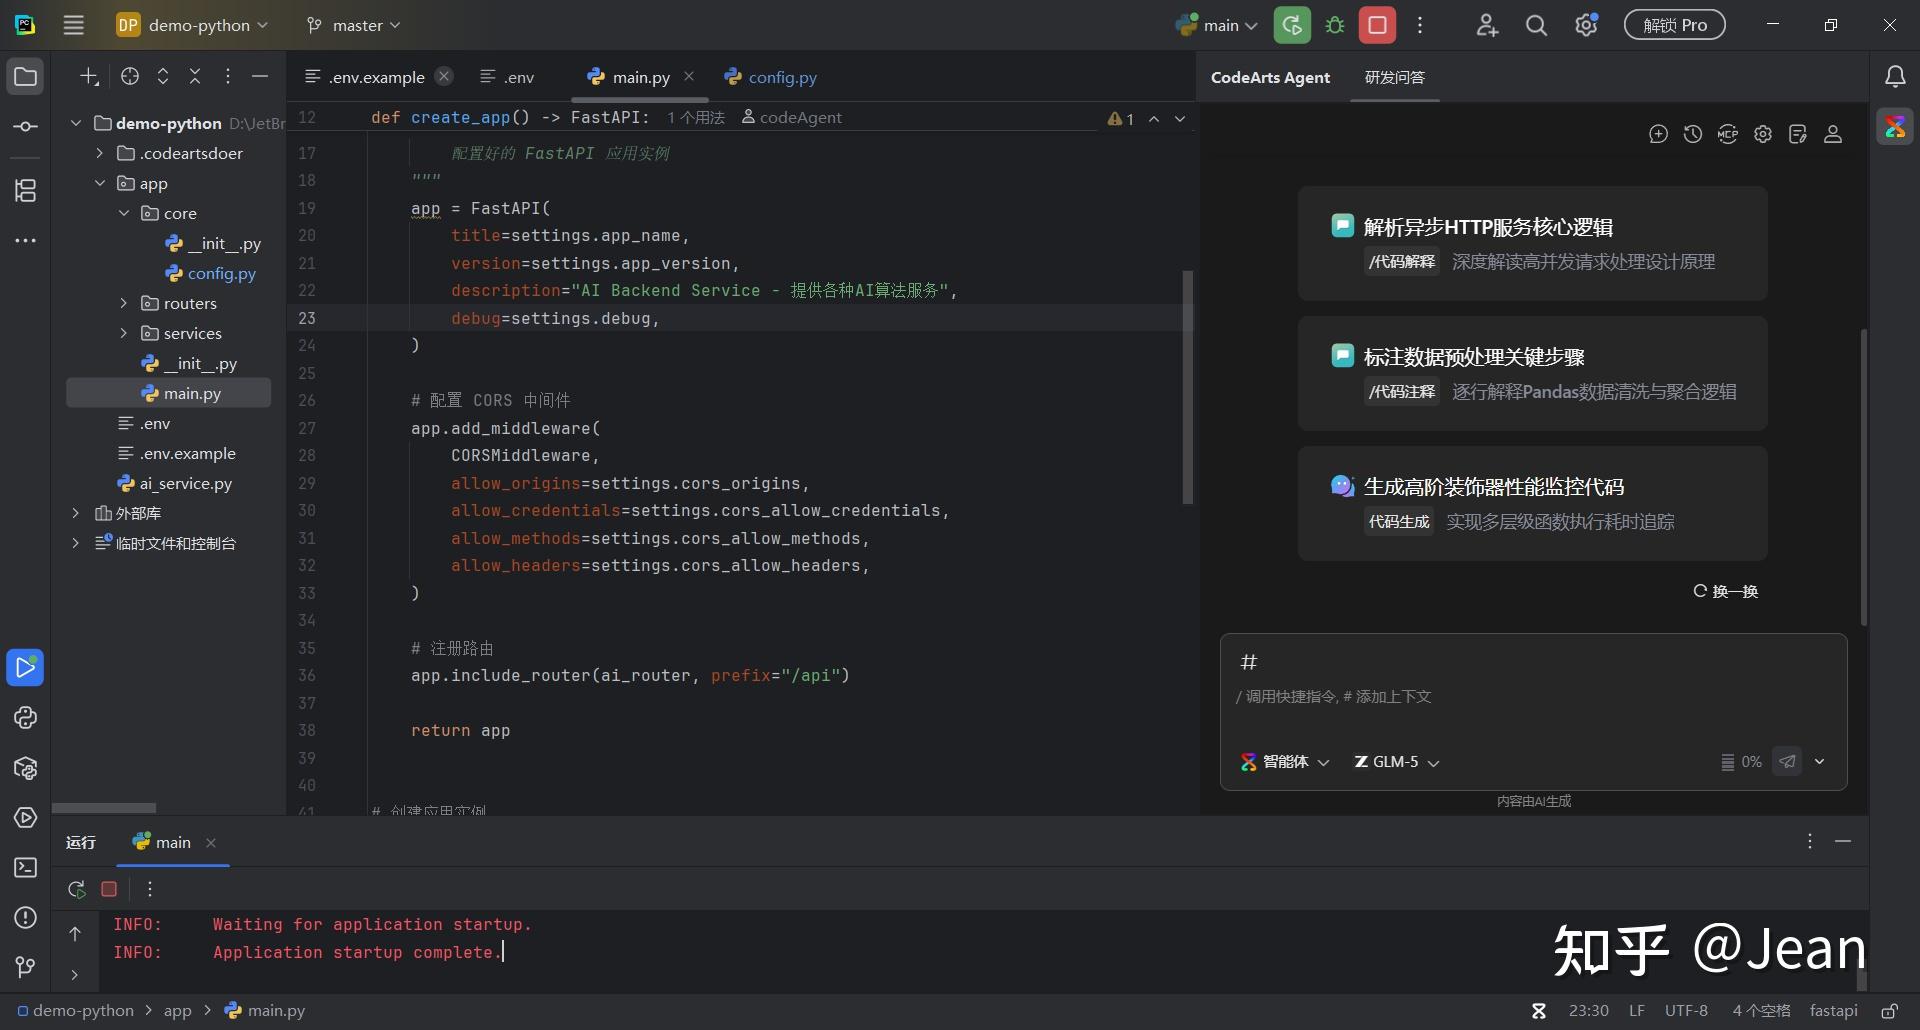Collapse all in Project panel

195,76
